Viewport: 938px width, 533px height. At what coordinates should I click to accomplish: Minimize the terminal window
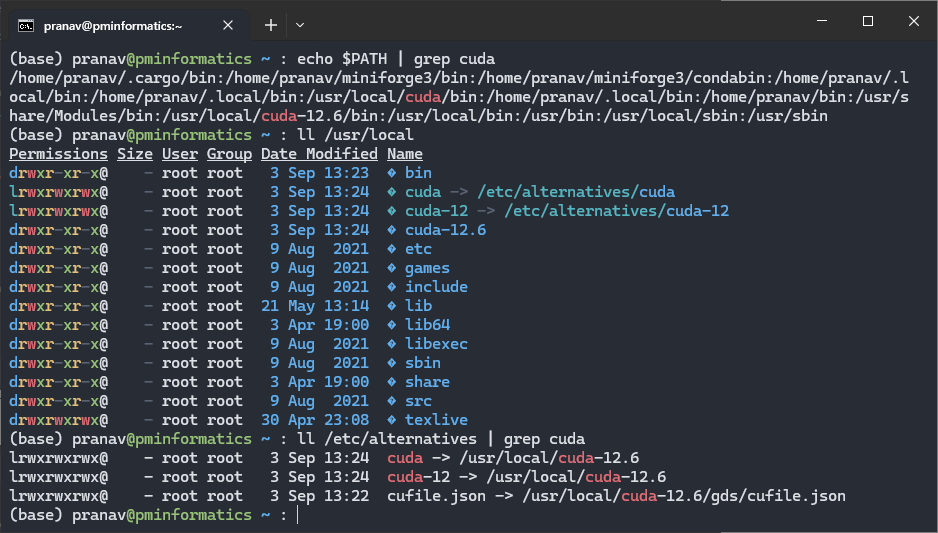point(822,21)
